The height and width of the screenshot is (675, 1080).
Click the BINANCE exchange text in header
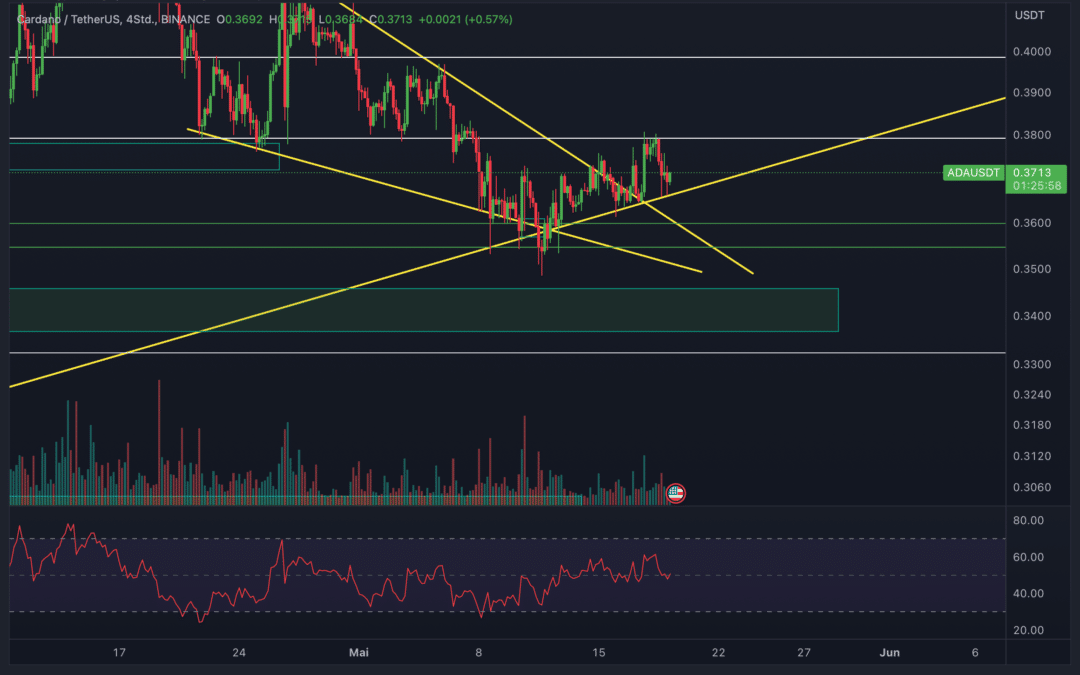[185, 19]
